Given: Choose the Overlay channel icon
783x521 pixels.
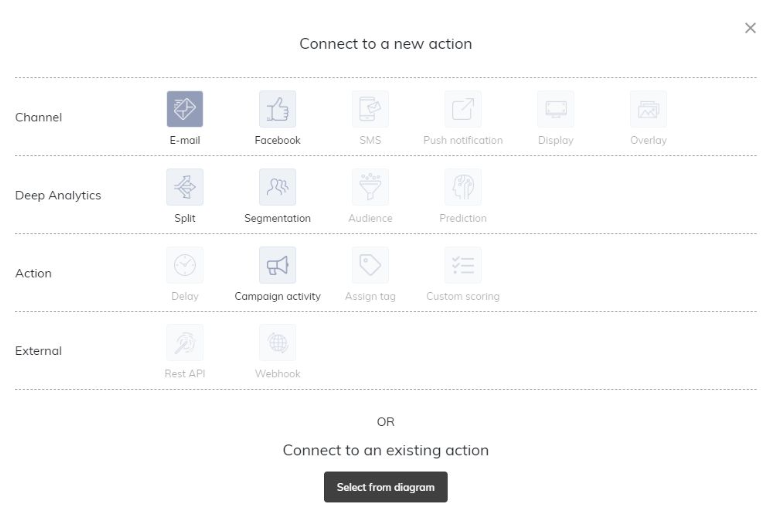Looking at the screenshot, I should pyautogui.click(x=648, y=109).
